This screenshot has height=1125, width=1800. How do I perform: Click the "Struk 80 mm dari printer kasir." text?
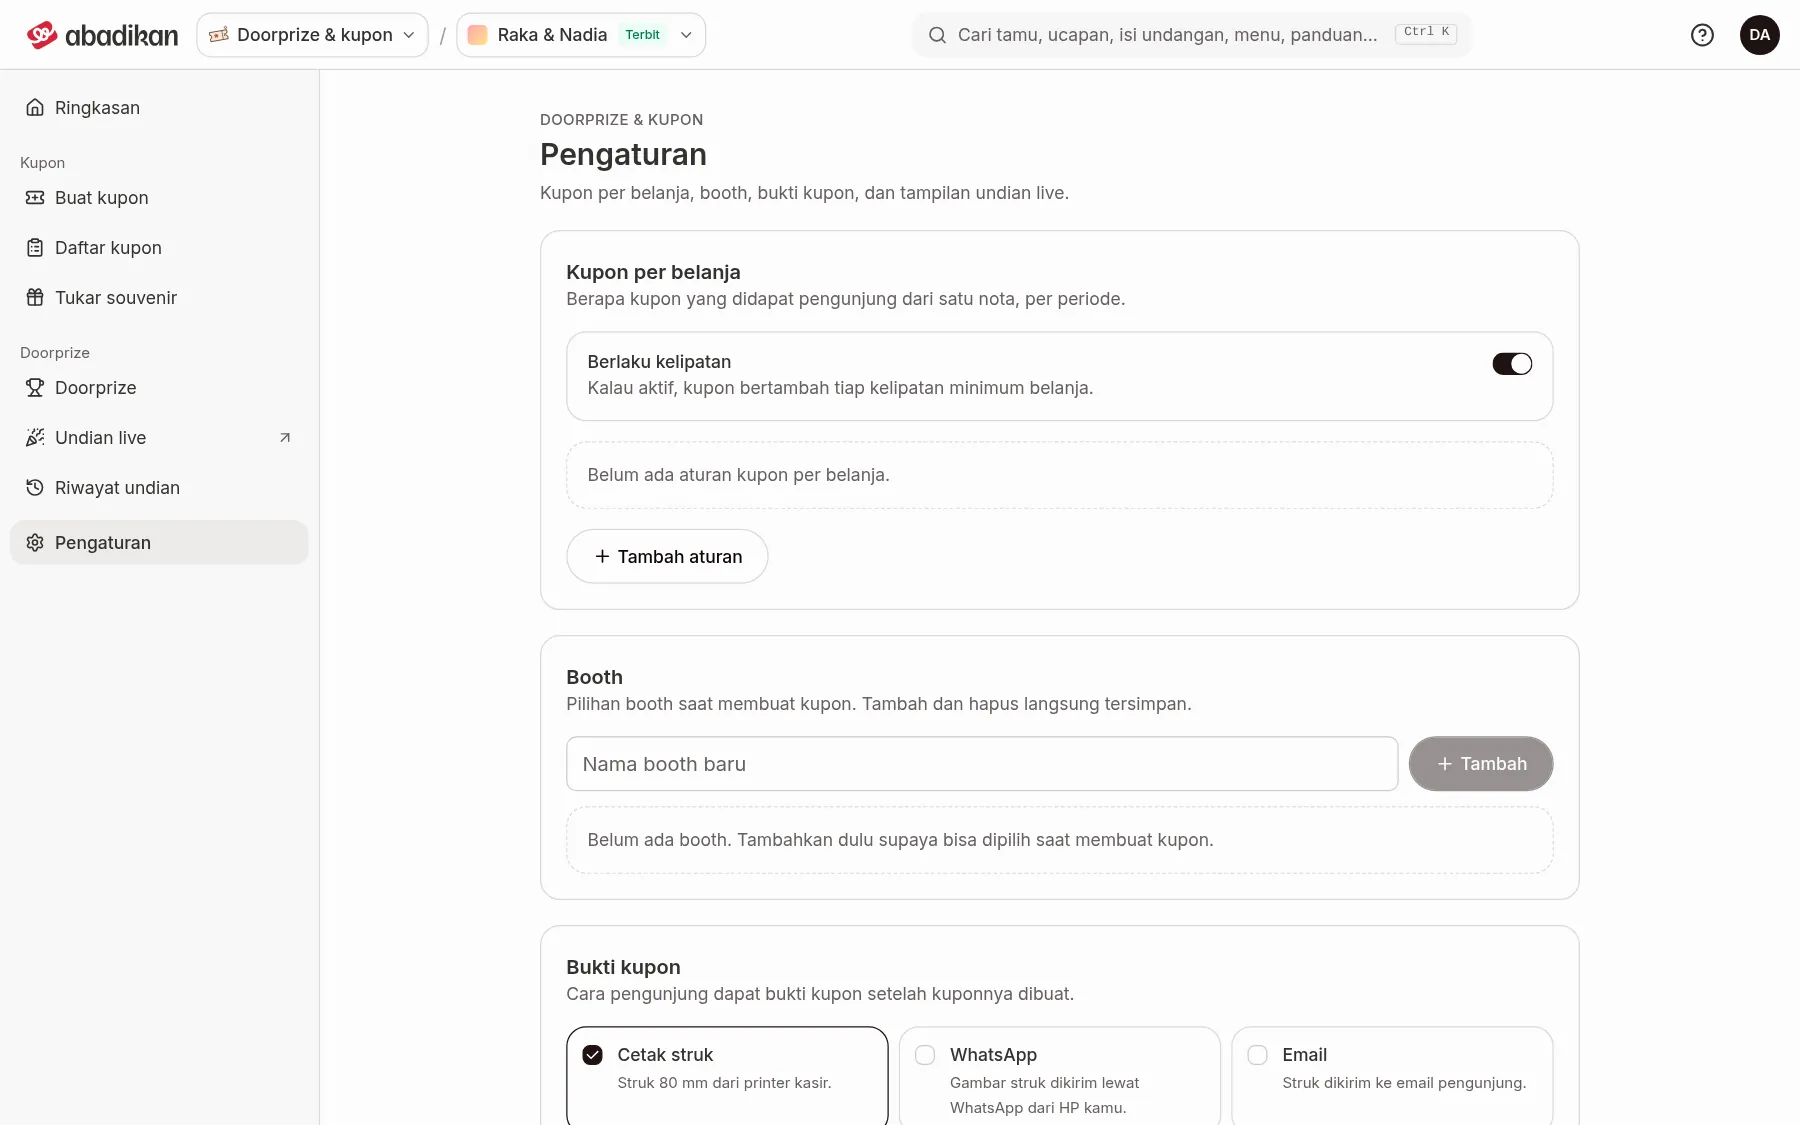tap(724, 1083)
